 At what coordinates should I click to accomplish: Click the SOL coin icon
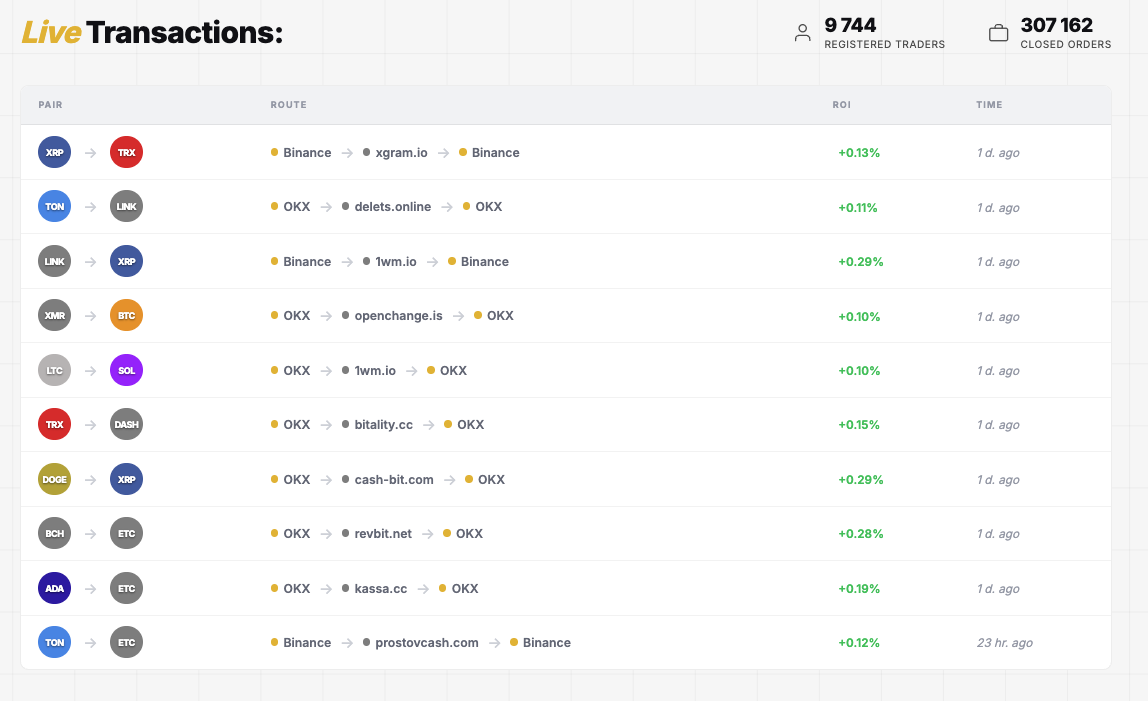coord(126,371)
